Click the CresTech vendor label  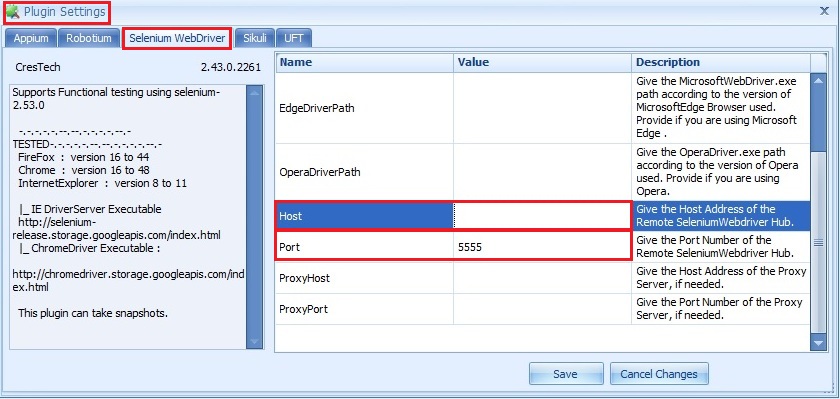38,67
